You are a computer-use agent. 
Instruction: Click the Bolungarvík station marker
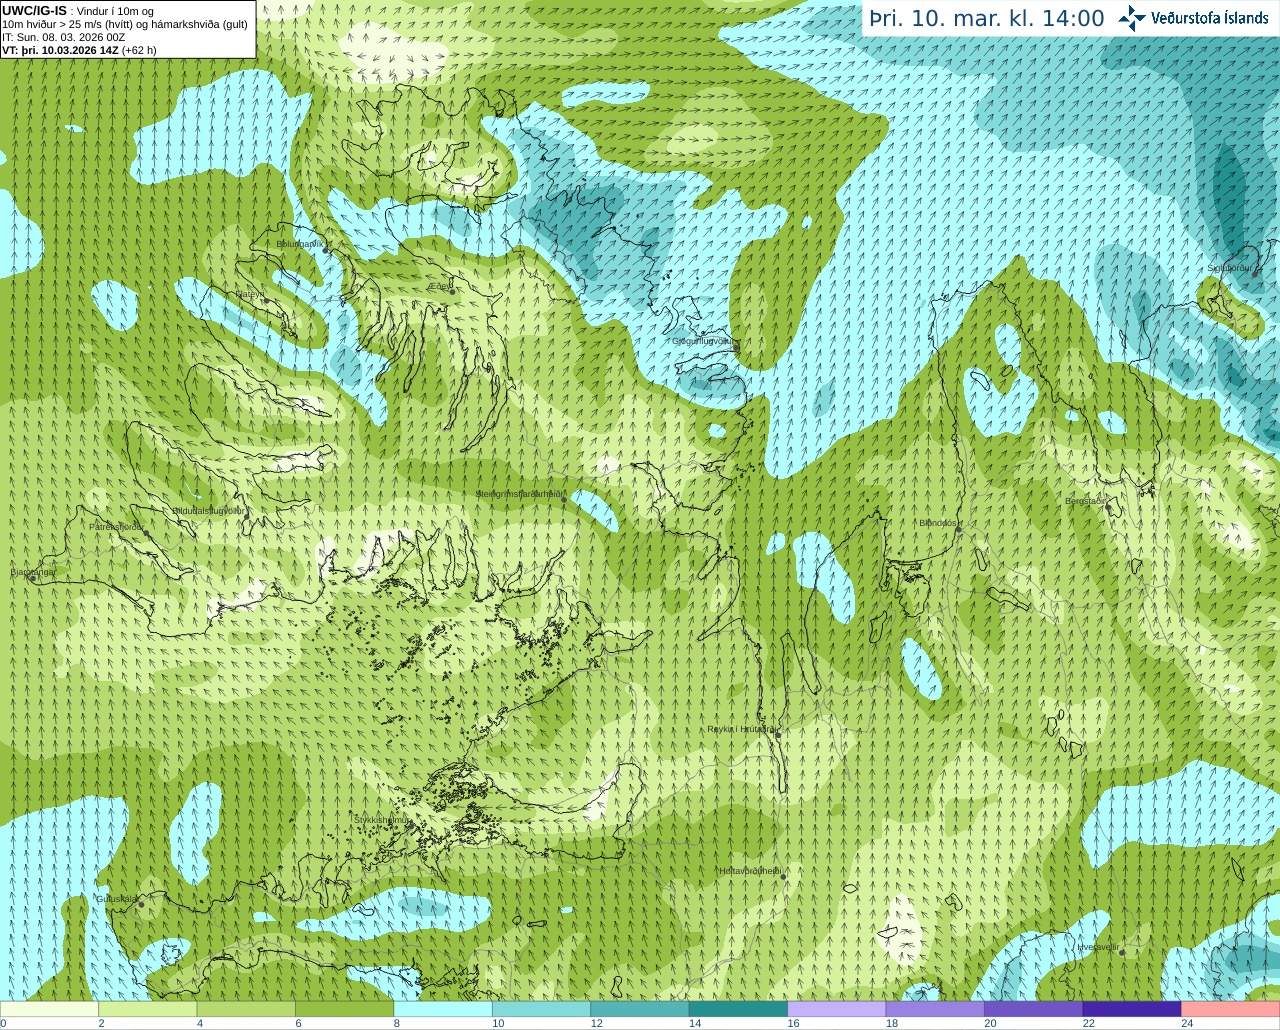[326, 250]
